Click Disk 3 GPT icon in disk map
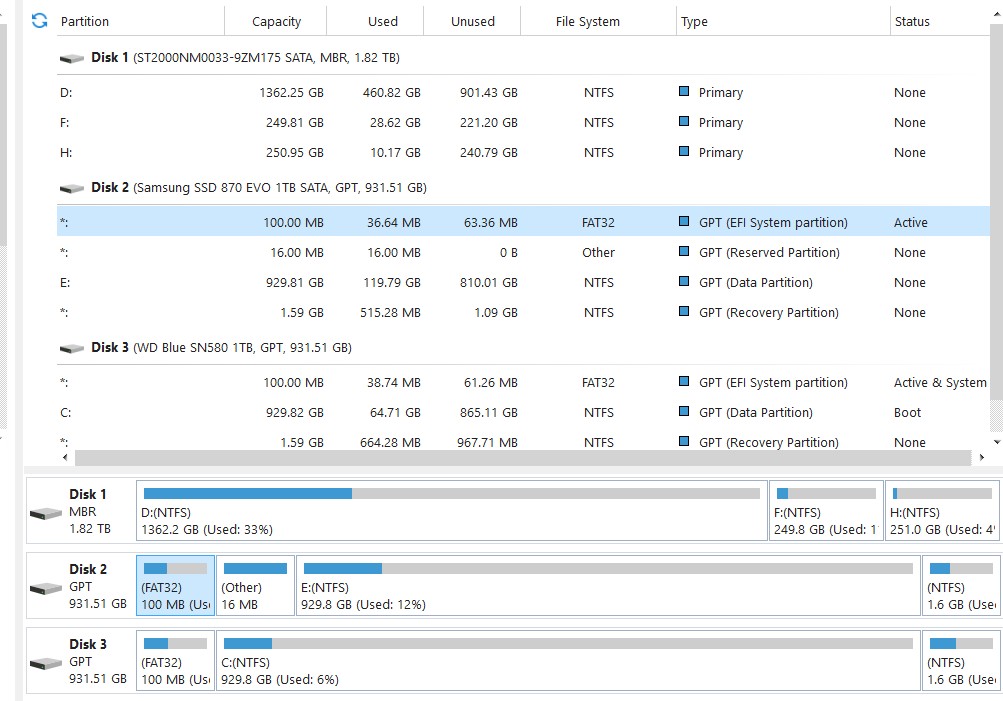The image size is (1003, 701). [x=45, y=663]
